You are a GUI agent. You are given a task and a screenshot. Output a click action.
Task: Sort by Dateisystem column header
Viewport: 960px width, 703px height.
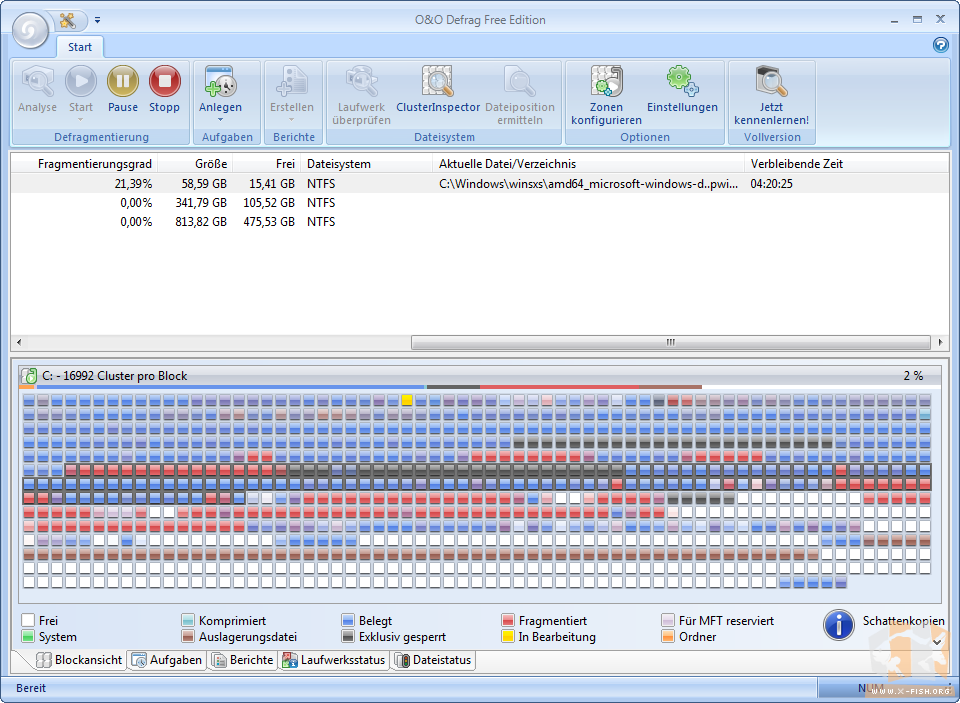click(367, 164)
